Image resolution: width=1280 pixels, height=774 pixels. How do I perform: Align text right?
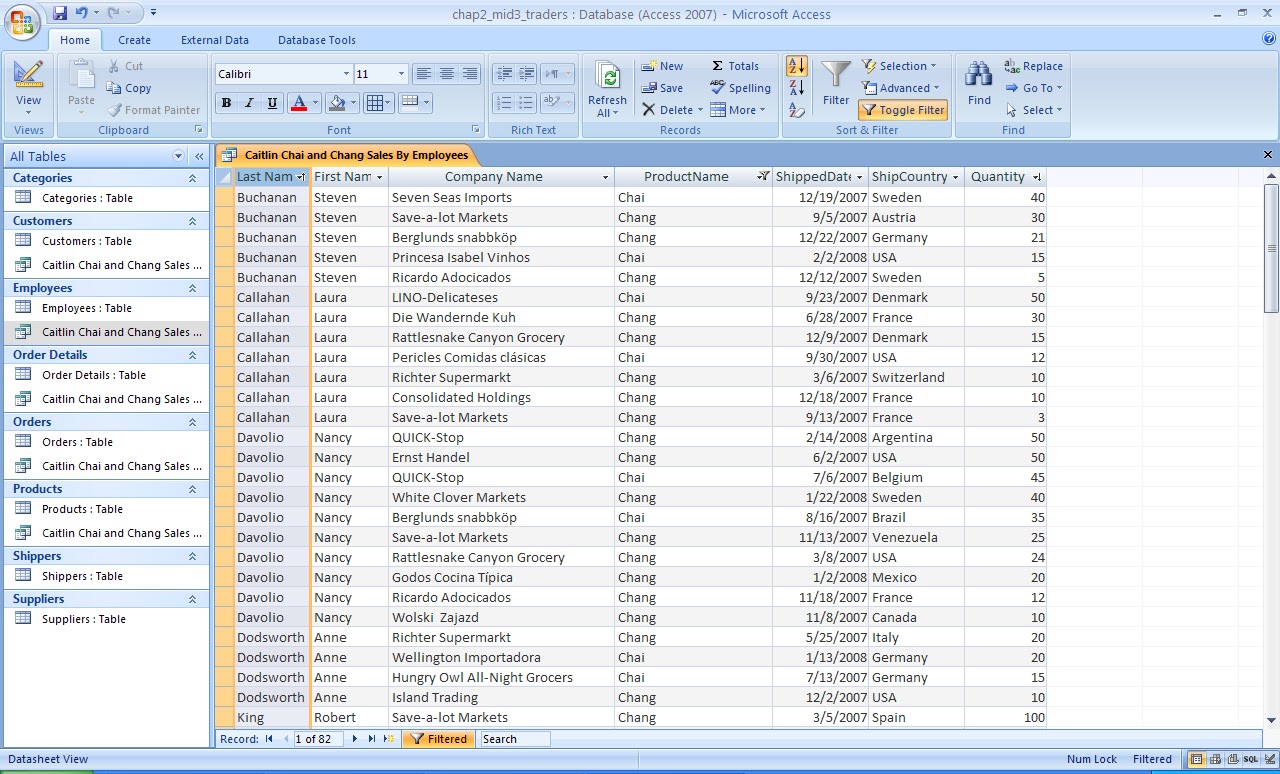click(x=470, y=74)
